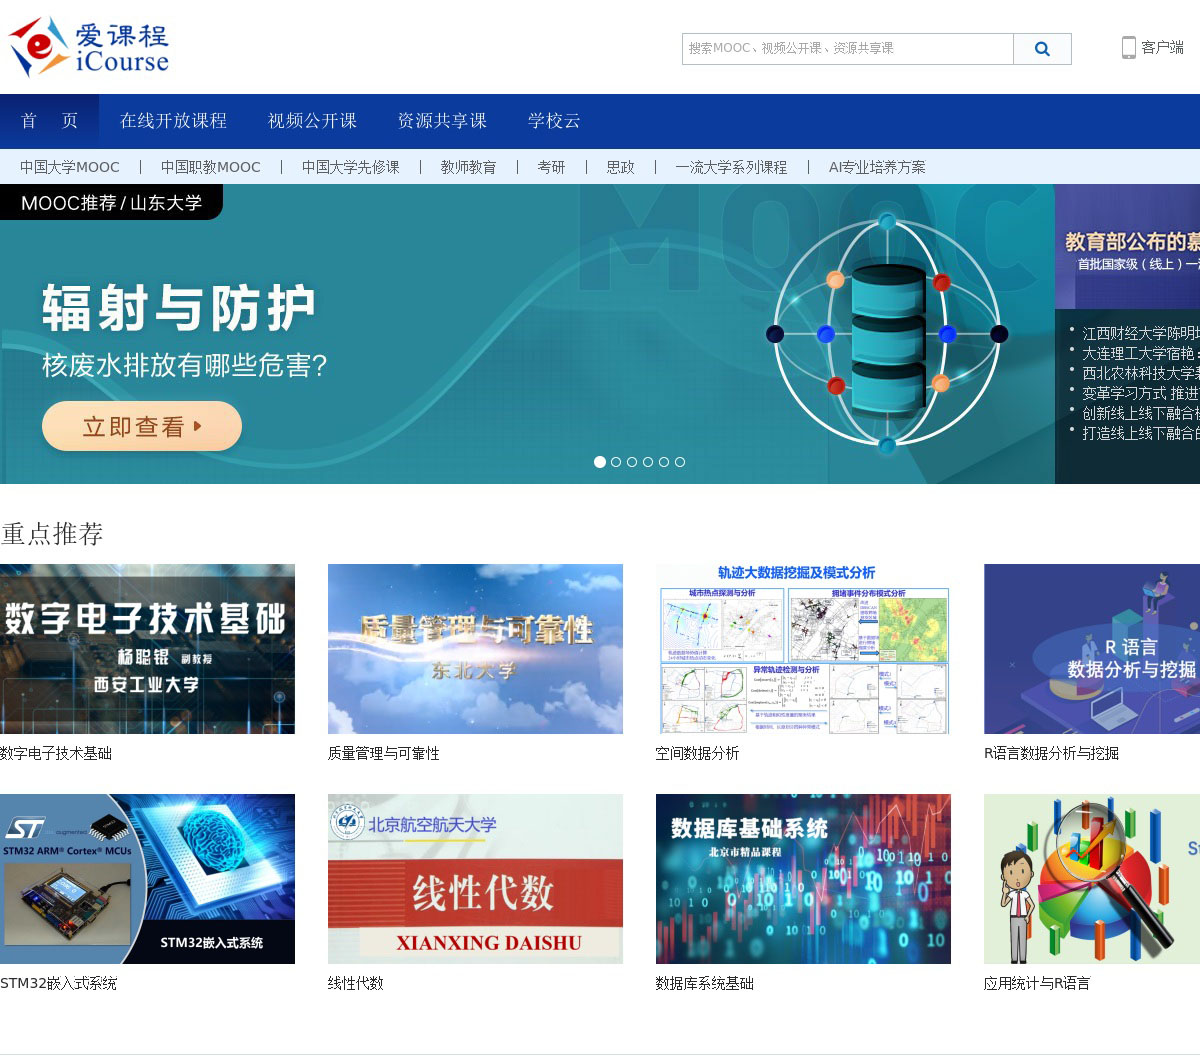Open the 视频公开课 menu
This screenshot has height=1063, width=1200.
tap(312, 121)
